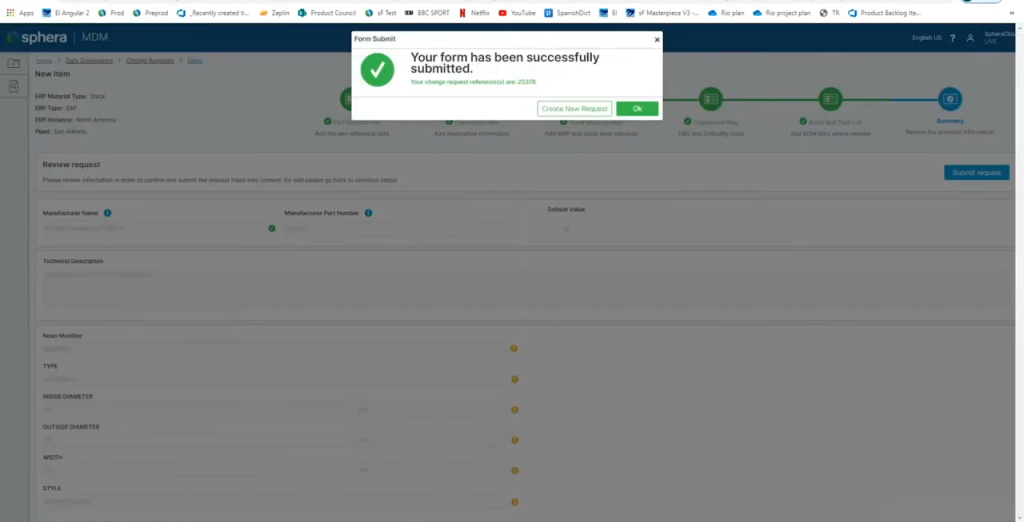Open the English US language selector
The height and width of the screenshot is (522, 1024).
tap(926, 38)
